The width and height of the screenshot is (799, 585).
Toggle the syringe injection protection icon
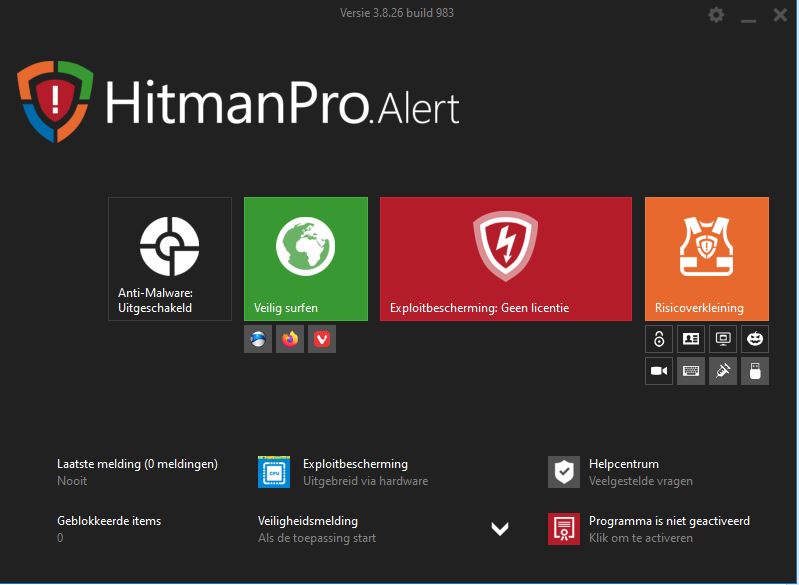pos(723,371)
